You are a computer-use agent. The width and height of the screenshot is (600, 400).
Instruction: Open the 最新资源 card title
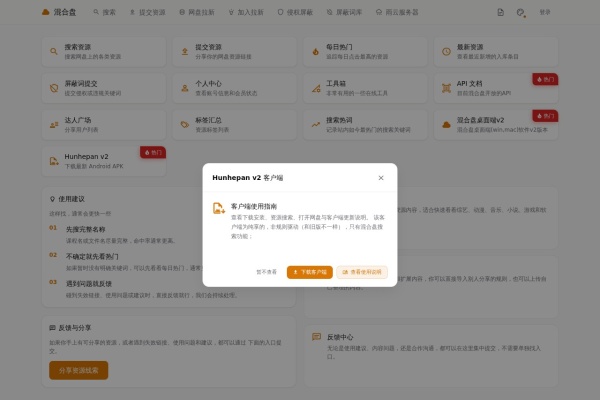pos(470,47)
